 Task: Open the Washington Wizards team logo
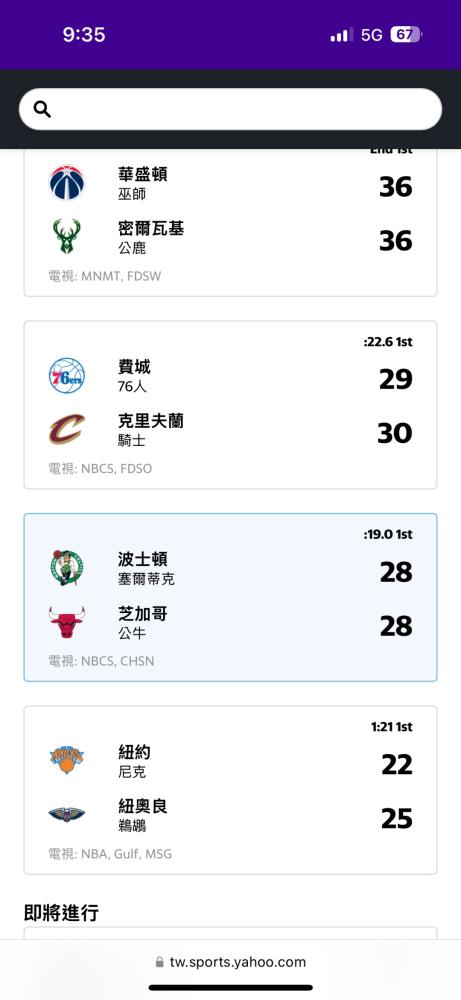point(67,183)
